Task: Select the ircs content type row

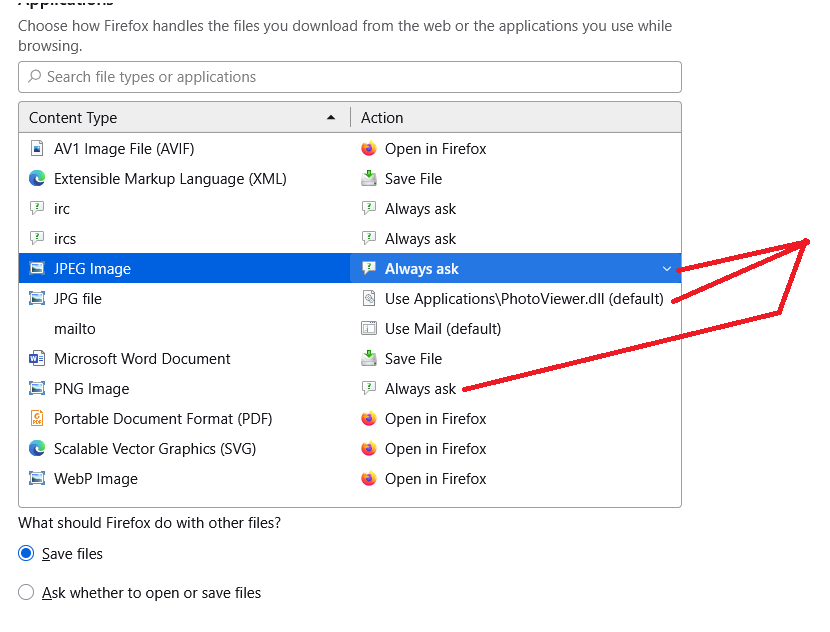Action: pyautogui.click(x=65, y=239)
